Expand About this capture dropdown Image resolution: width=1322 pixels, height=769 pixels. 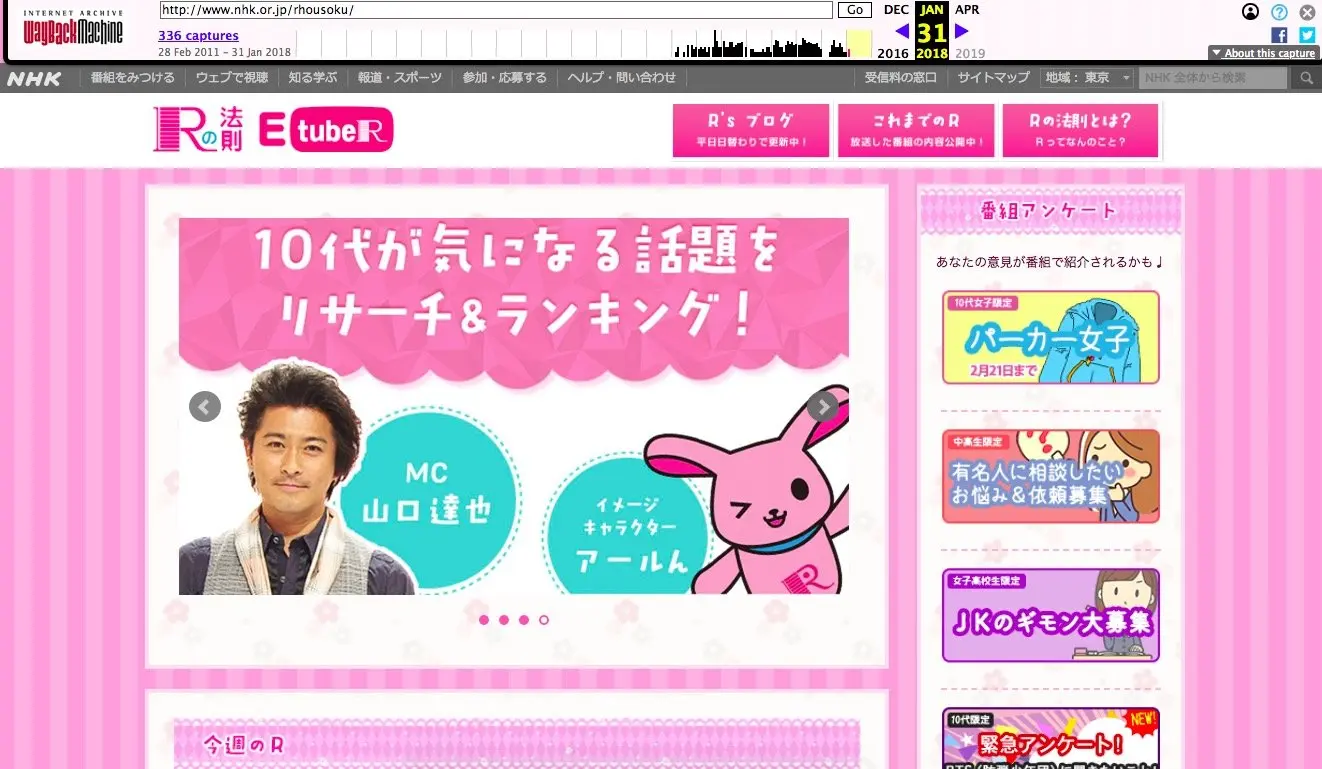(x=1264, y=53)
